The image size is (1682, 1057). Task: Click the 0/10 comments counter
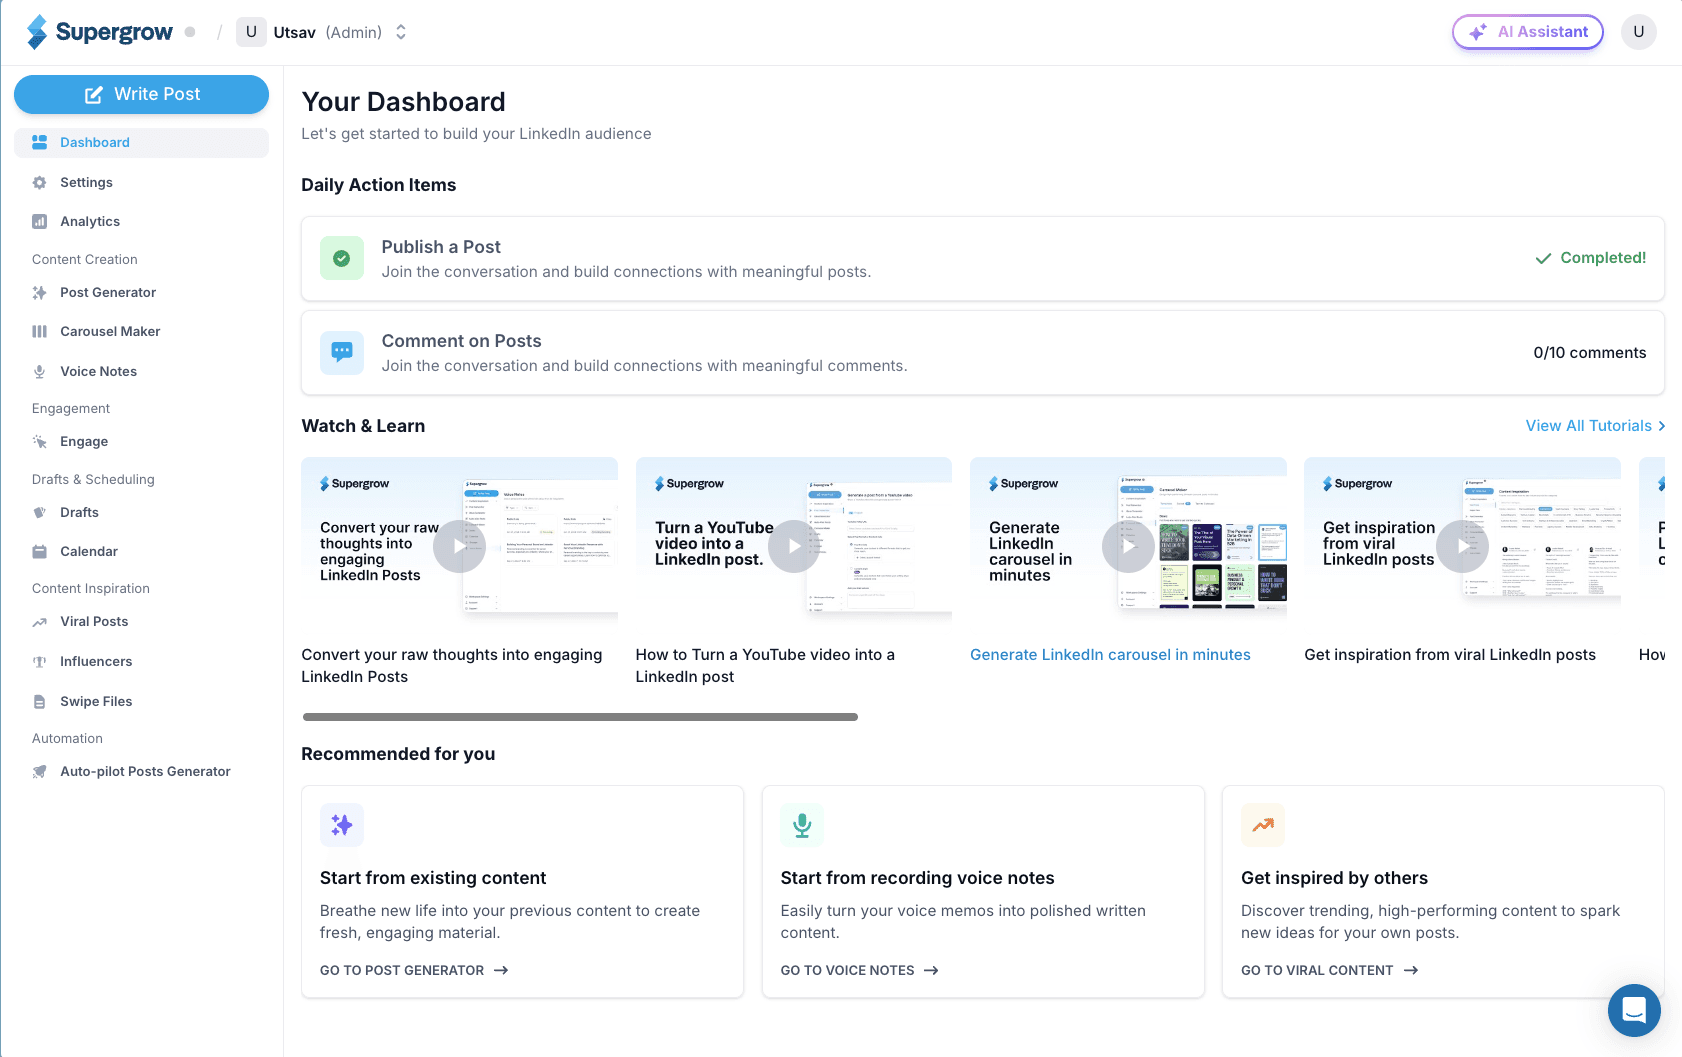pyautogui.click(x=1590, y=353)
